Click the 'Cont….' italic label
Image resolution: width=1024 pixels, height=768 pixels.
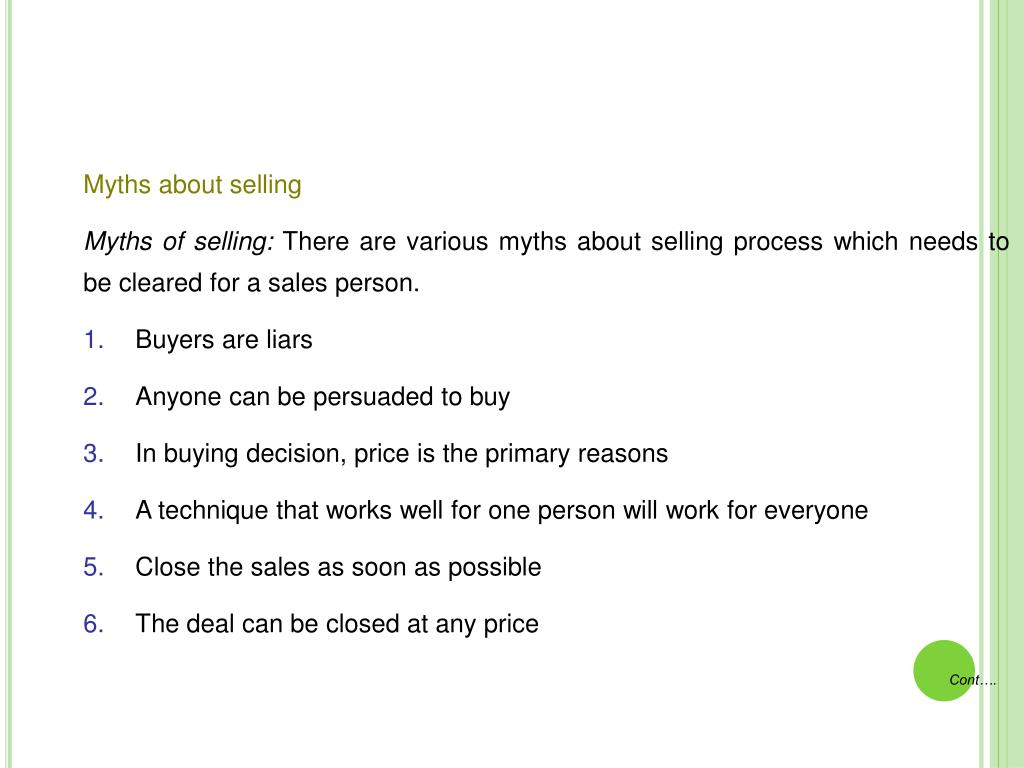pos(973,680)
